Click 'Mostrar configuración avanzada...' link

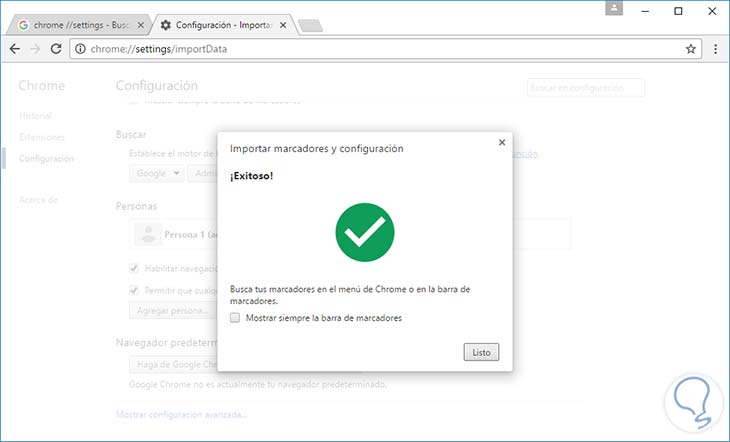click(181, 415)
